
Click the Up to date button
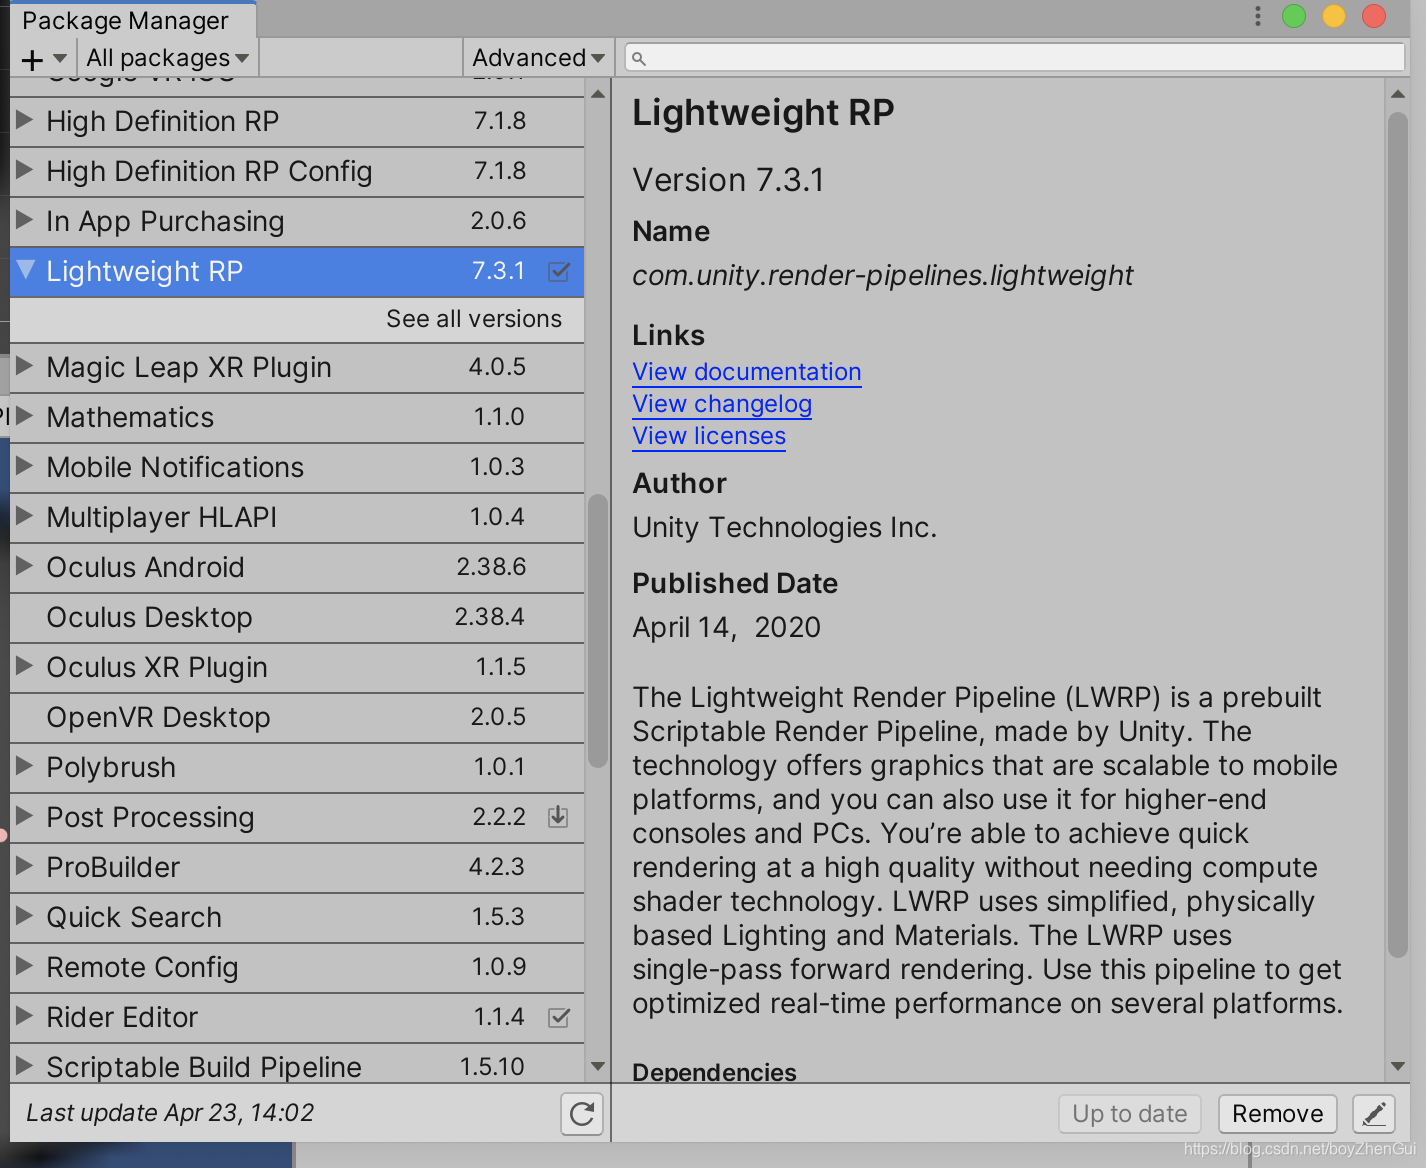click(x=1130, y=1114)
